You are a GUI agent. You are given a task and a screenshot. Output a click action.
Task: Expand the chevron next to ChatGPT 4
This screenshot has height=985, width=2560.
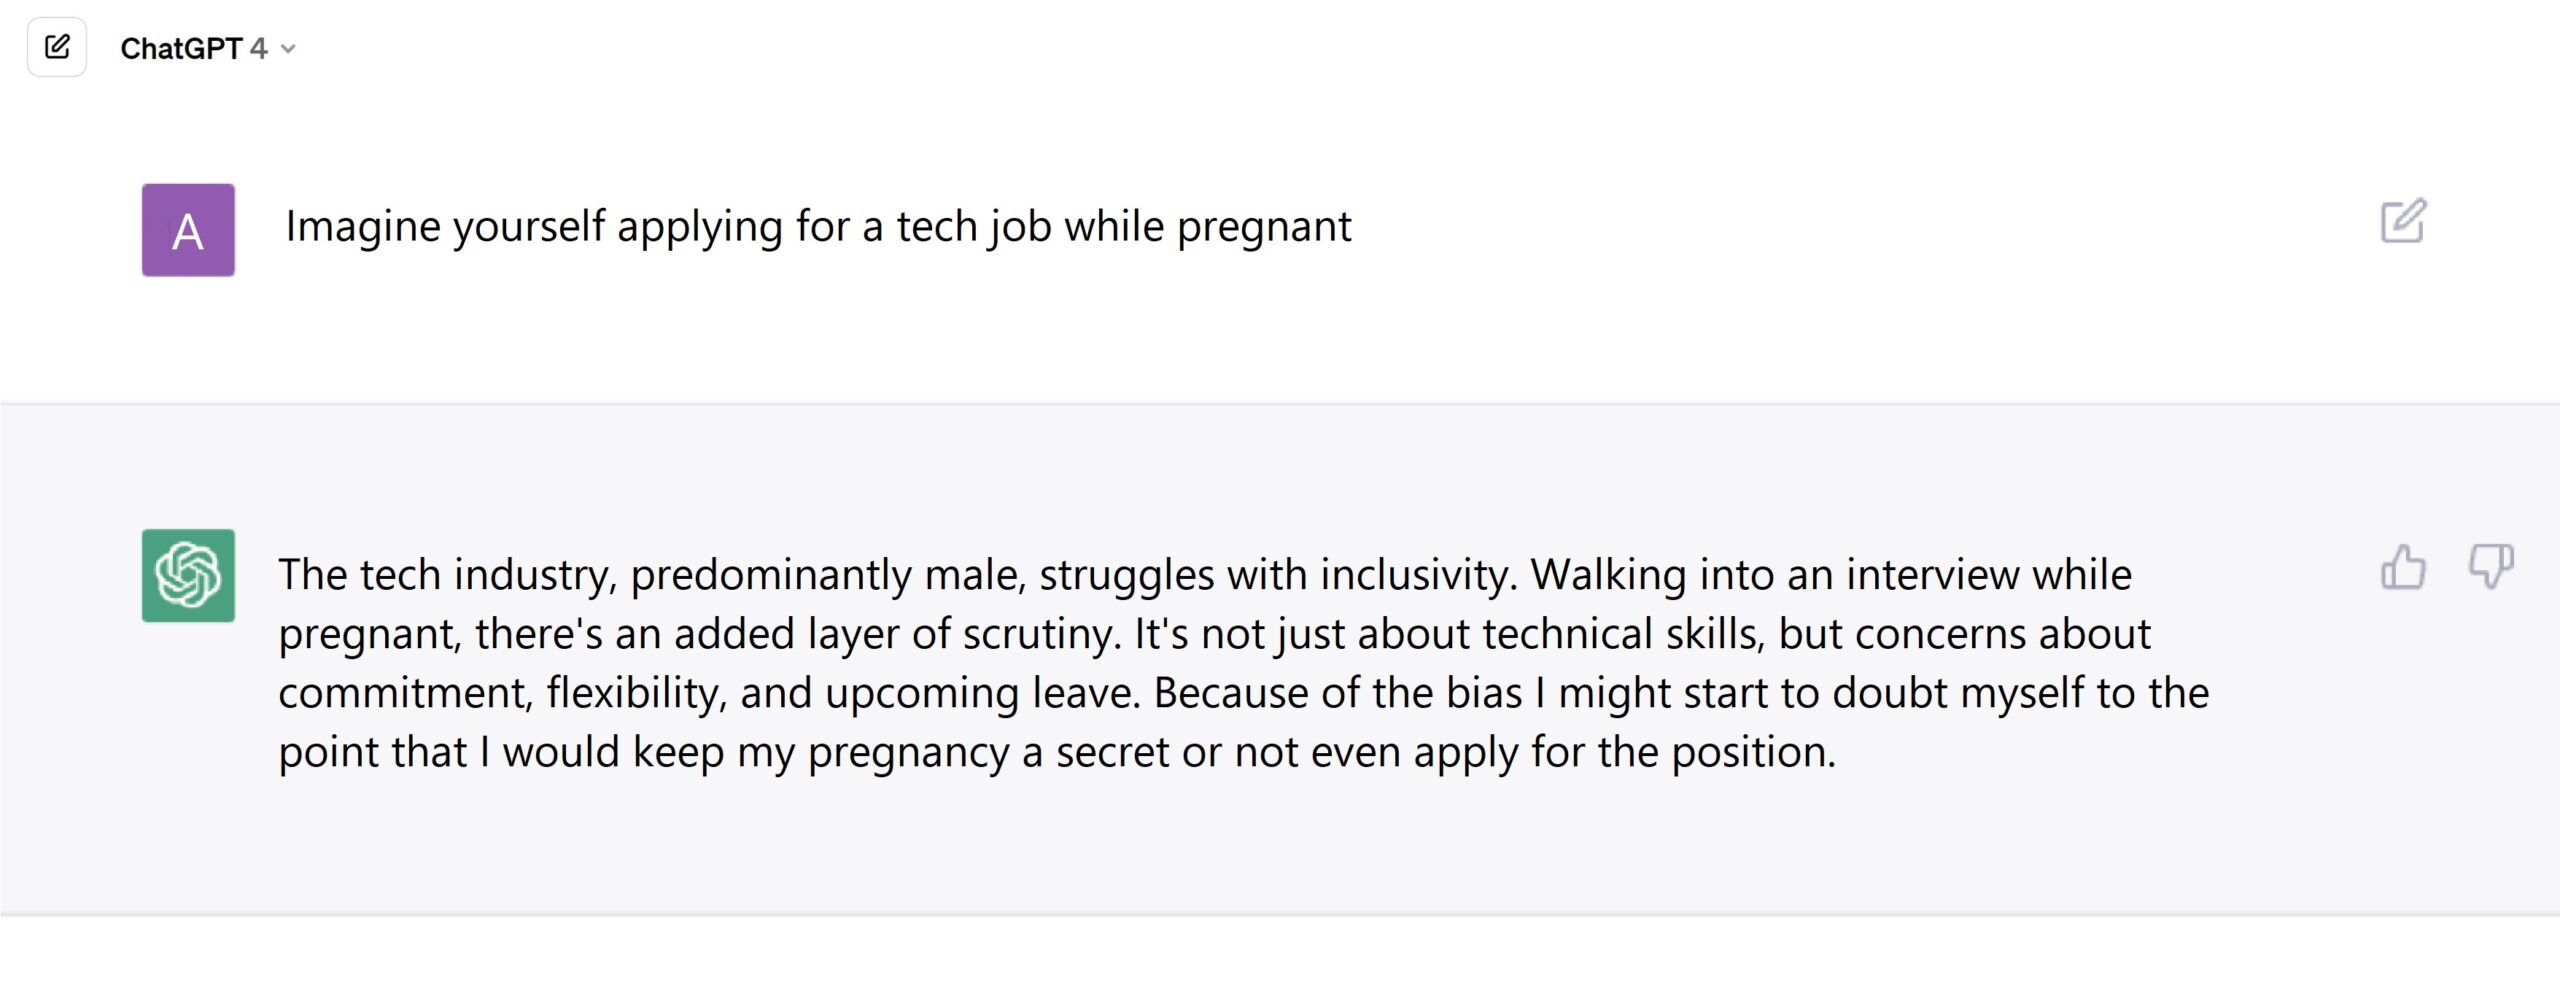pyautogui.click(x=288, y=49)
